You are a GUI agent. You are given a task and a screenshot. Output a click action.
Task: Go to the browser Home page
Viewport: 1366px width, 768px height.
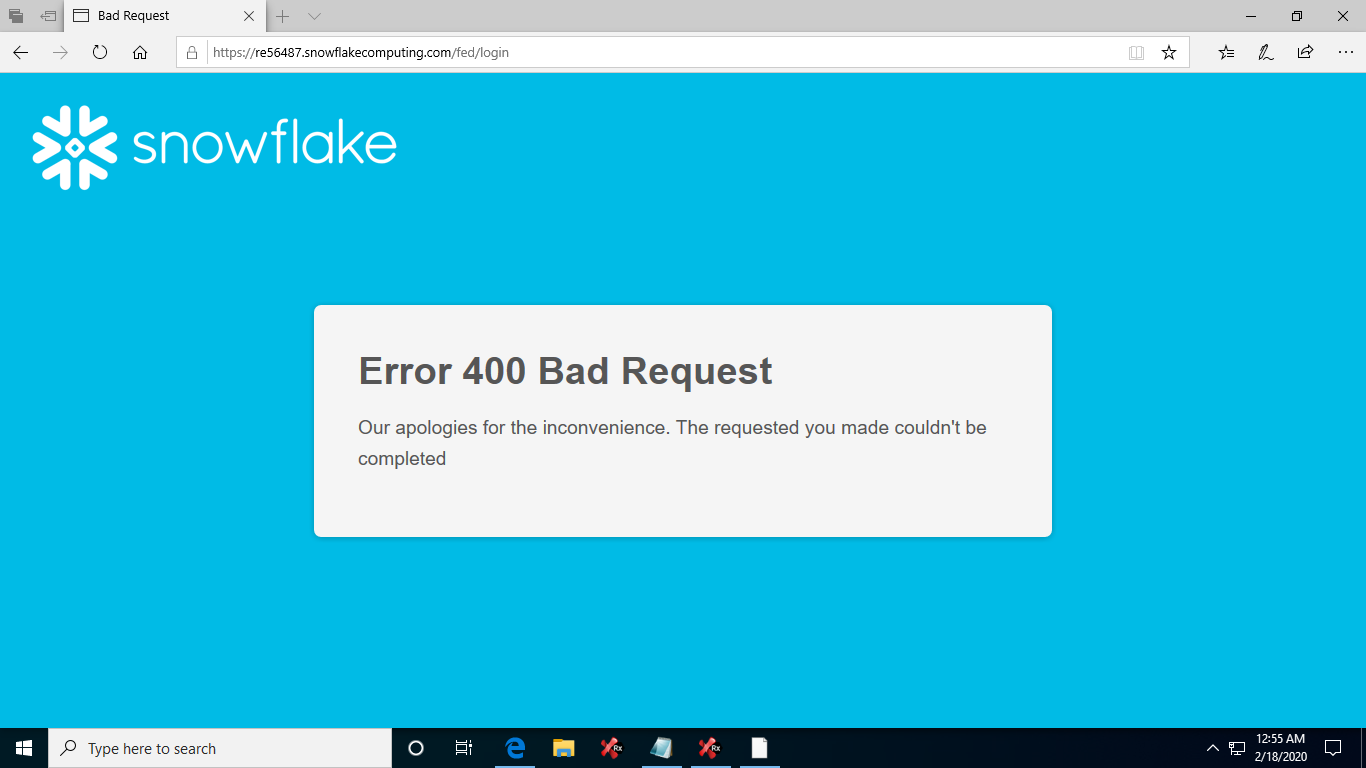pos(140,53)
